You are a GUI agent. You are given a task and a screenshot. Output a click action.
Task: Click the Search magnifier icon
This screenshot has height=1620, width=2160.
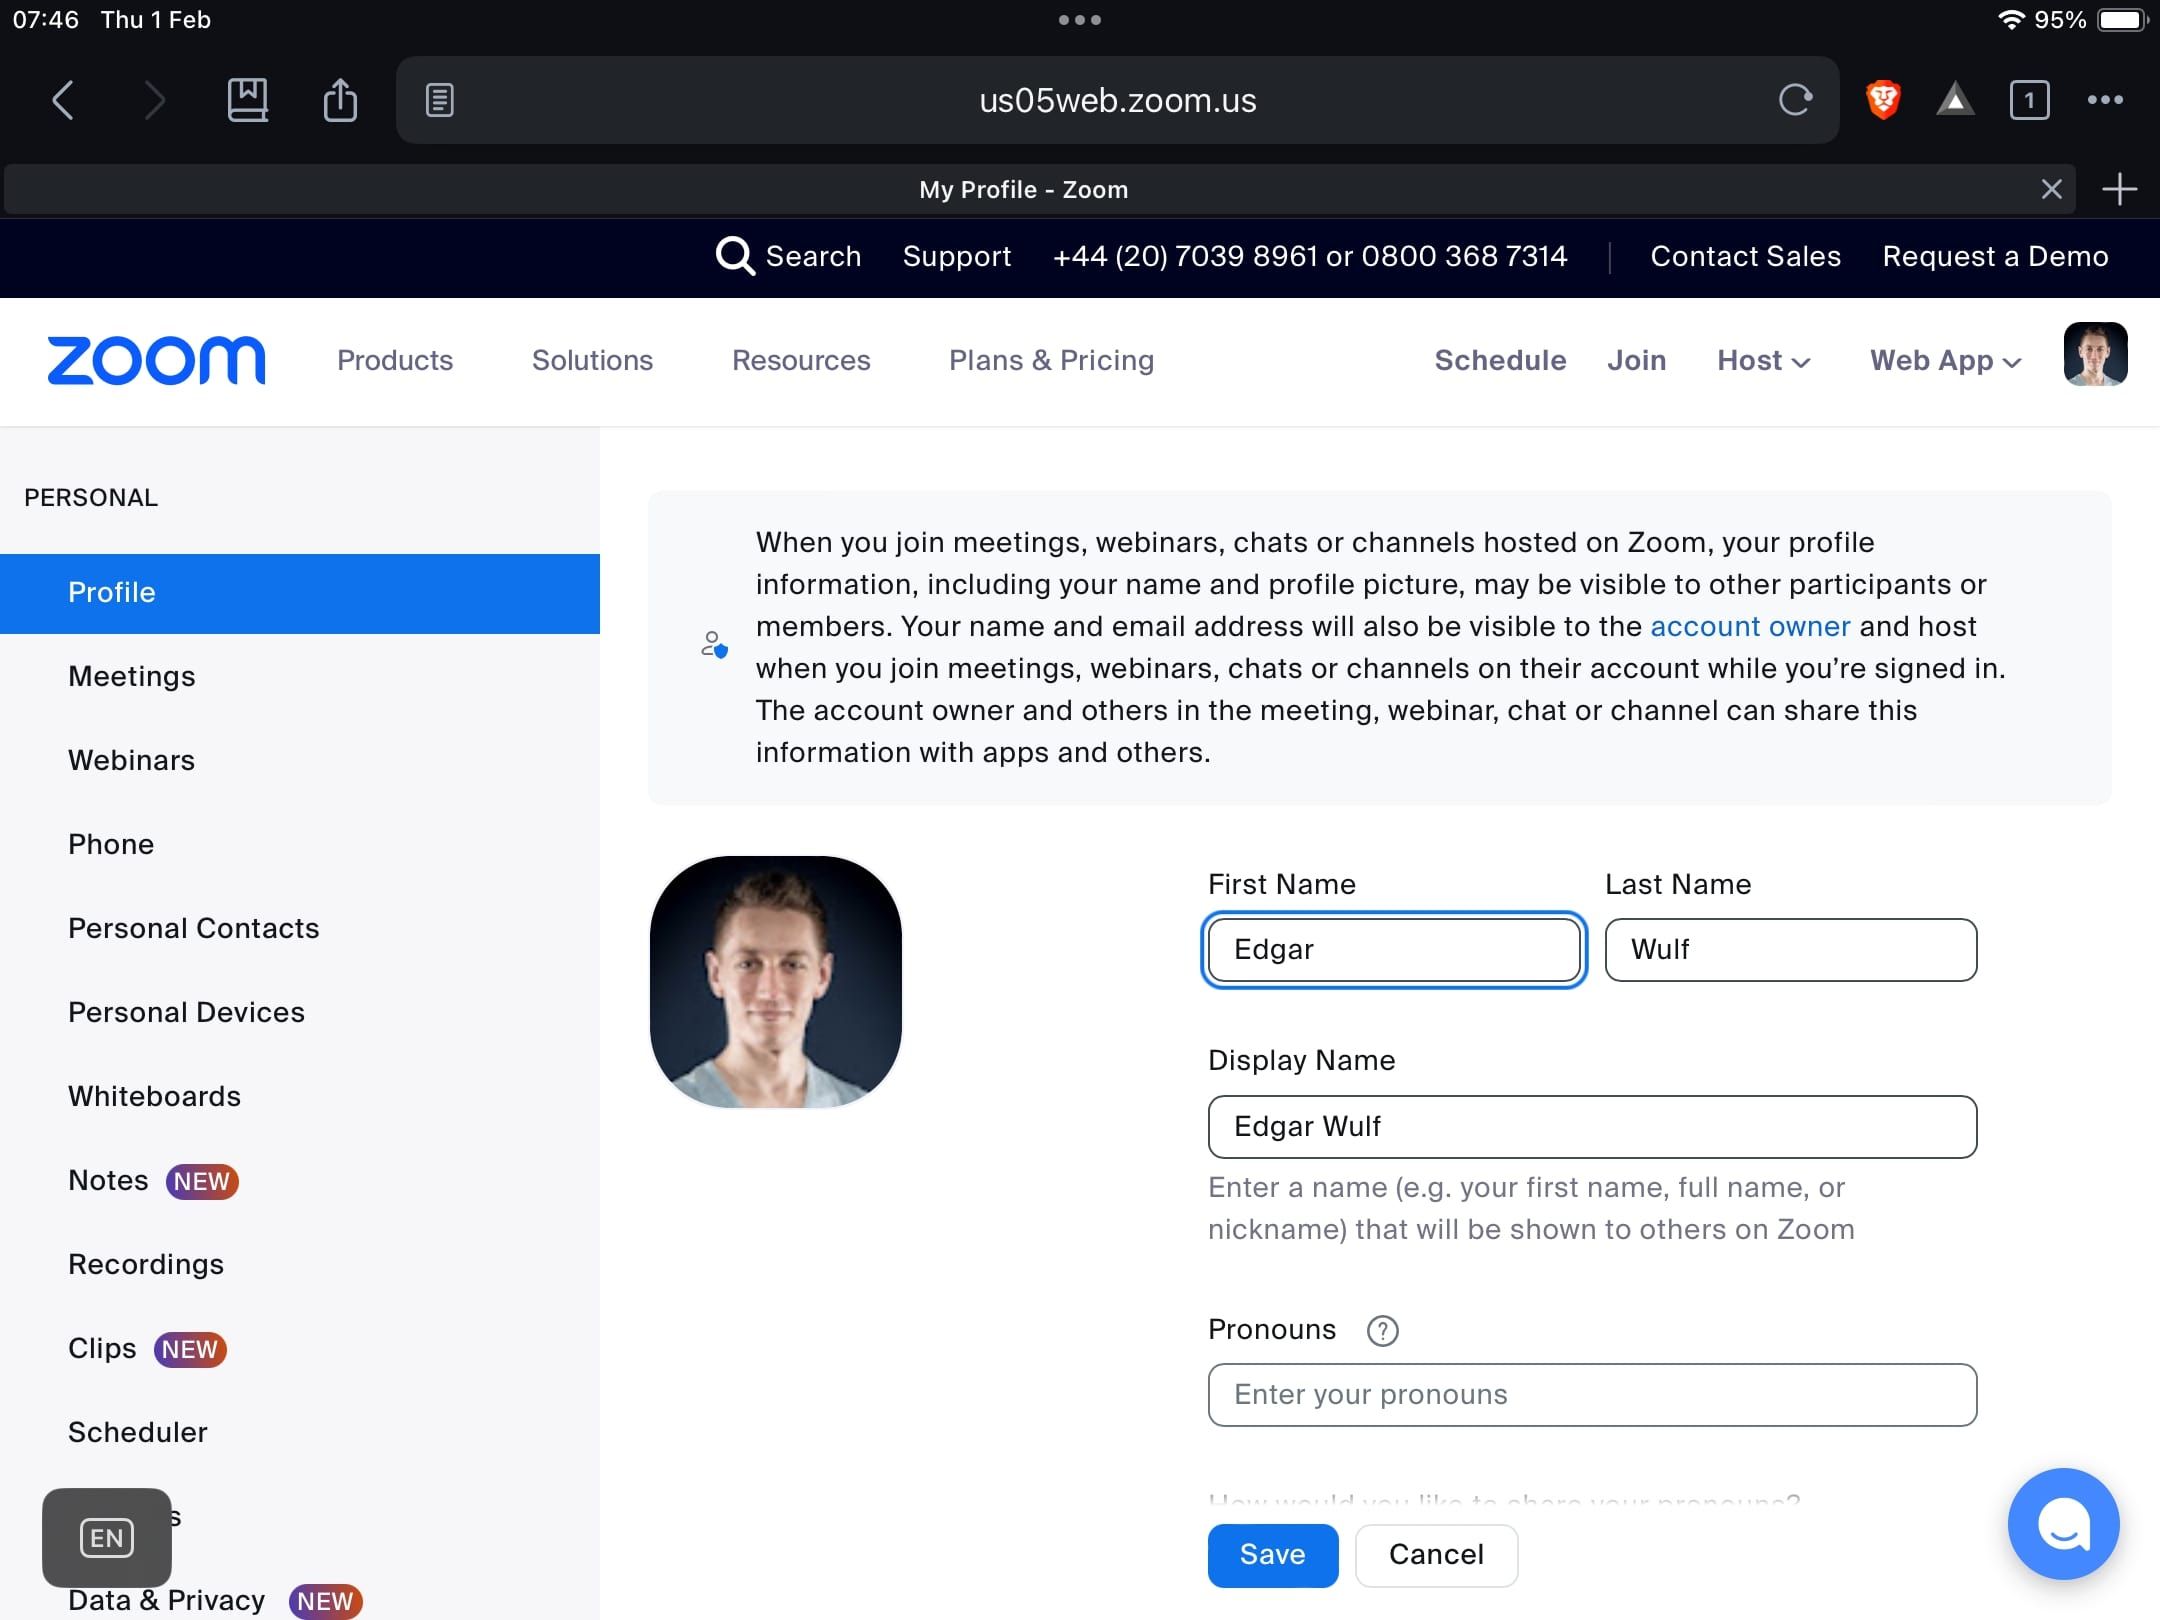[x=735, y=256]
